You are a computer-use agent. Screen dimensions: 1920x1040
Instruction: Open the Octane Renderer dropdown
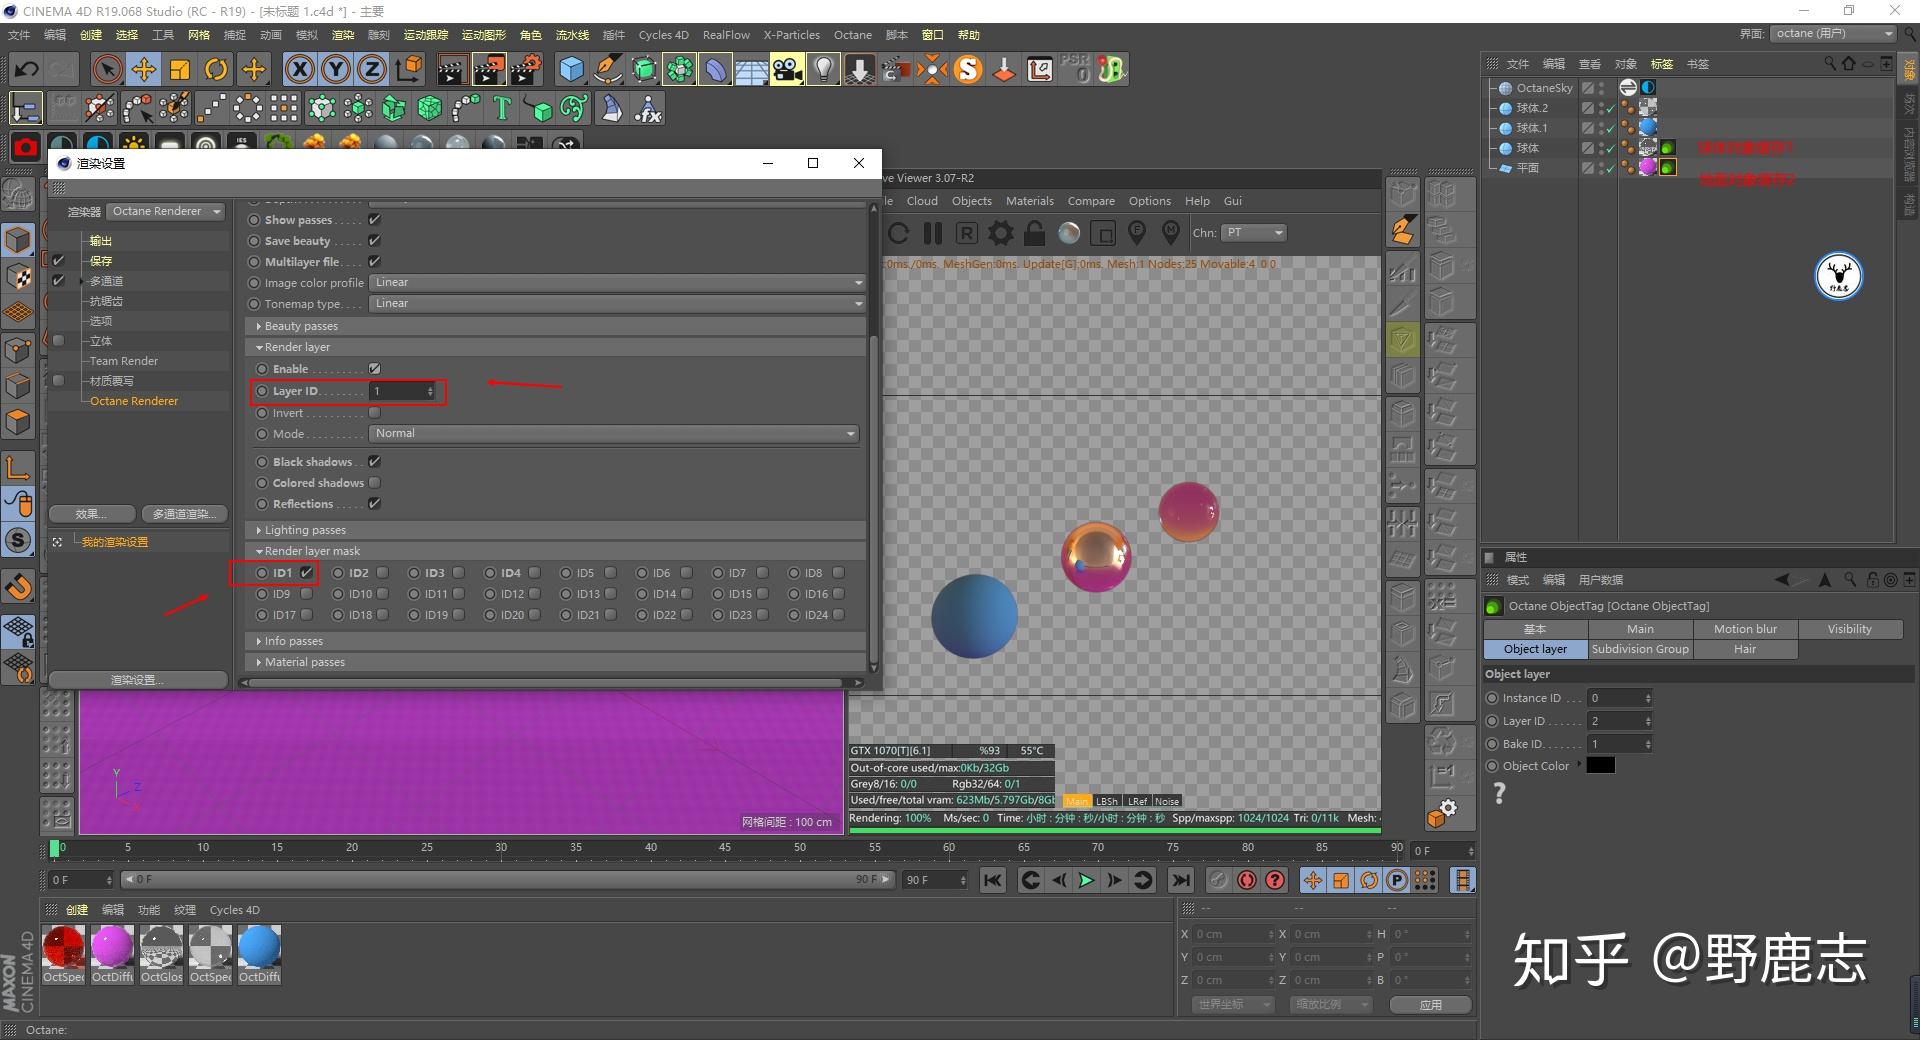tap(166, 212)
